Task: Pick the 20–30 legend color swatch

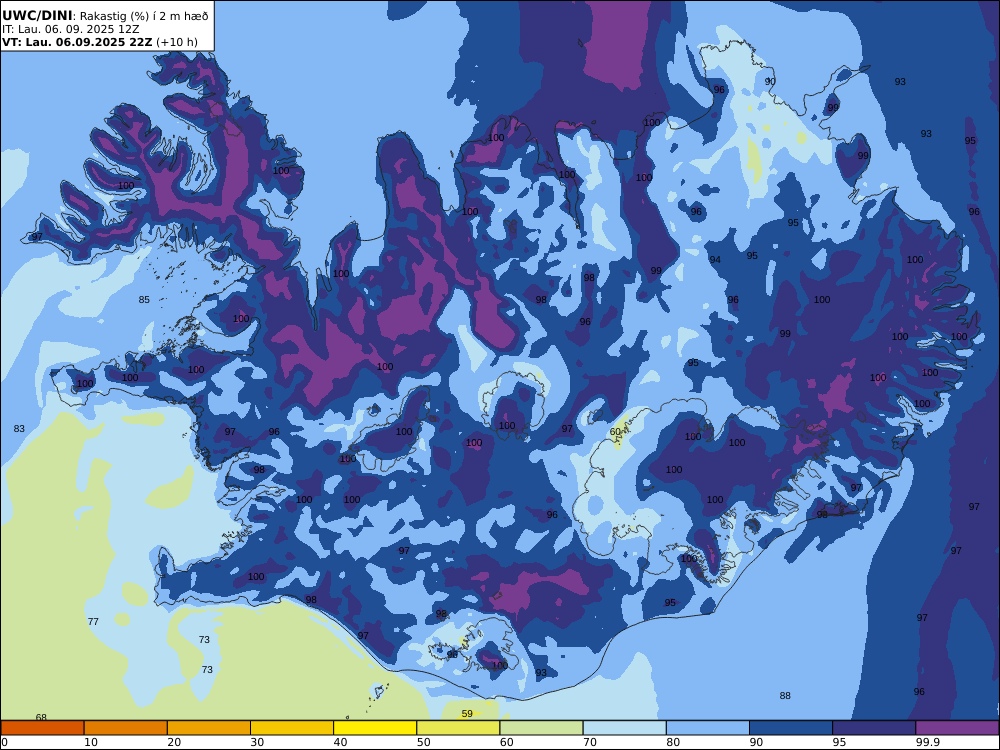Action: point(209,728)
